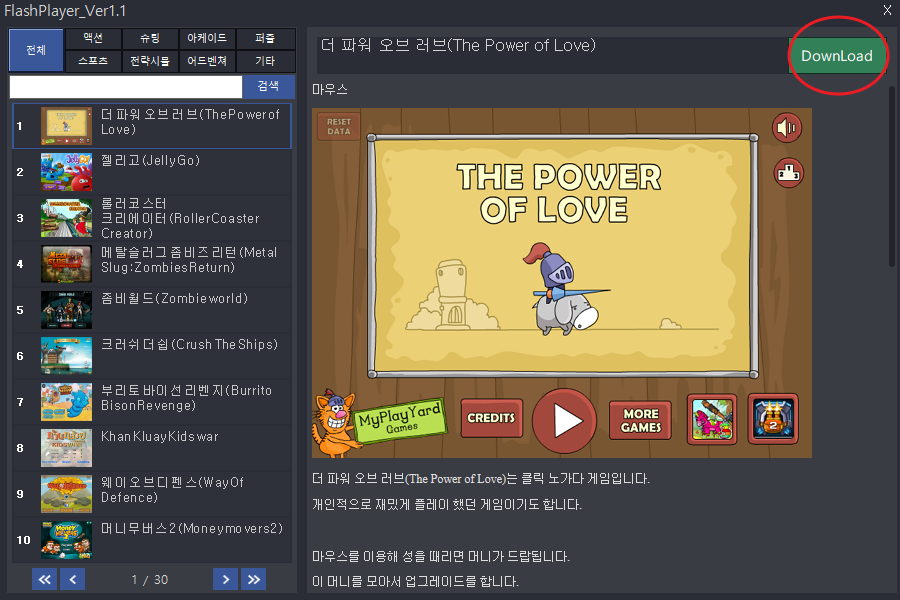Open the armored number 2 game icon
Screen dimensions: 900x600
[773, 420]
